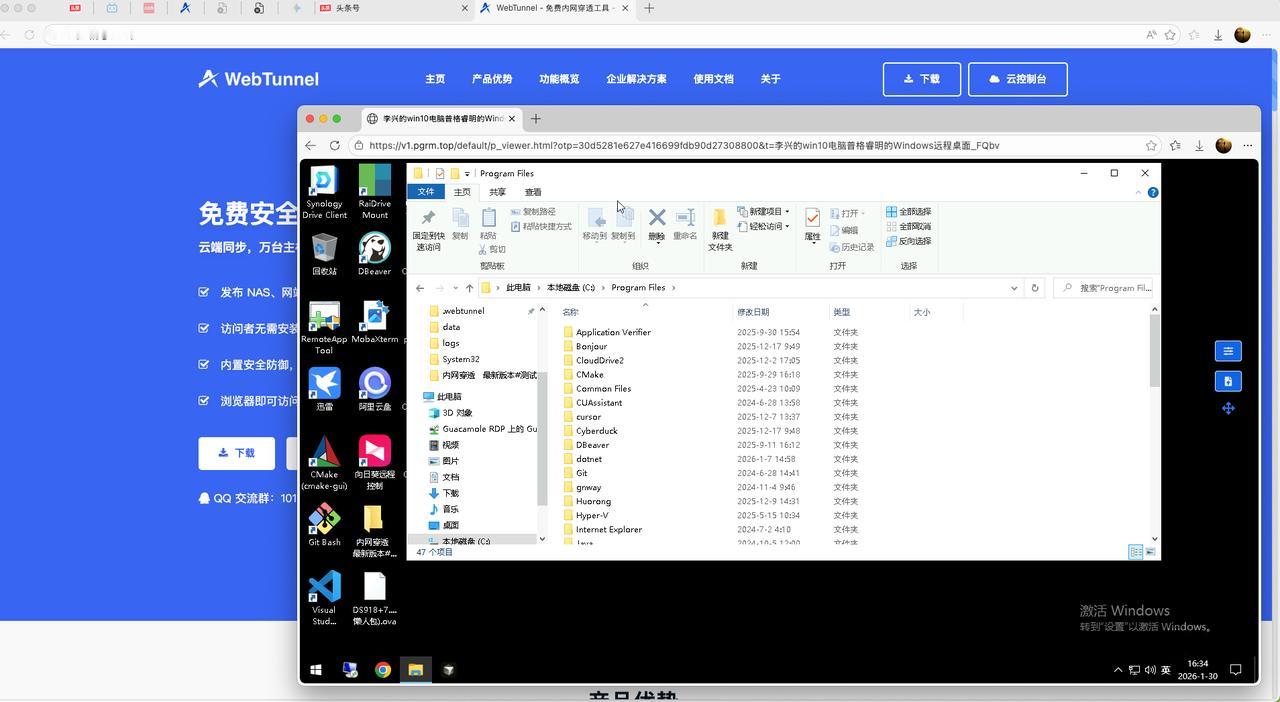
Task: Select the Recycle Bin (回收站) desktop icon
Action: [324, 254]
